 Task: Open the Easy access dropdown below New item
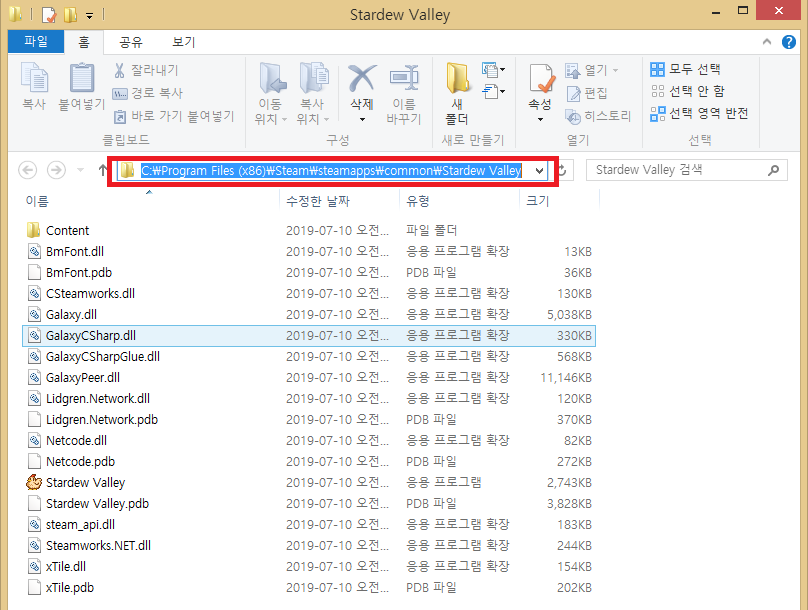493,92
